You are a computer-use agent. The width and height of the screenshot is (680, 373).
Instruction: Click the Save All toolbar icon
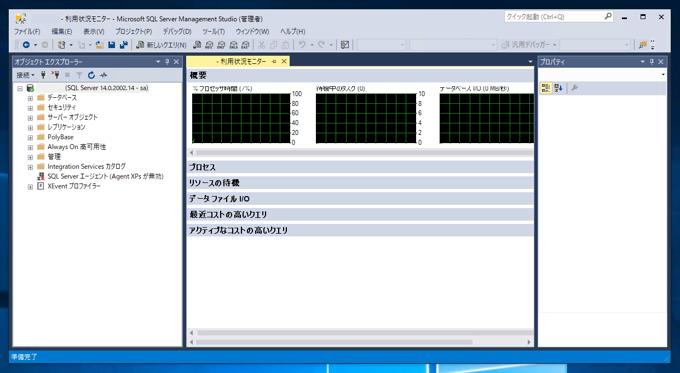pos(124,45)
